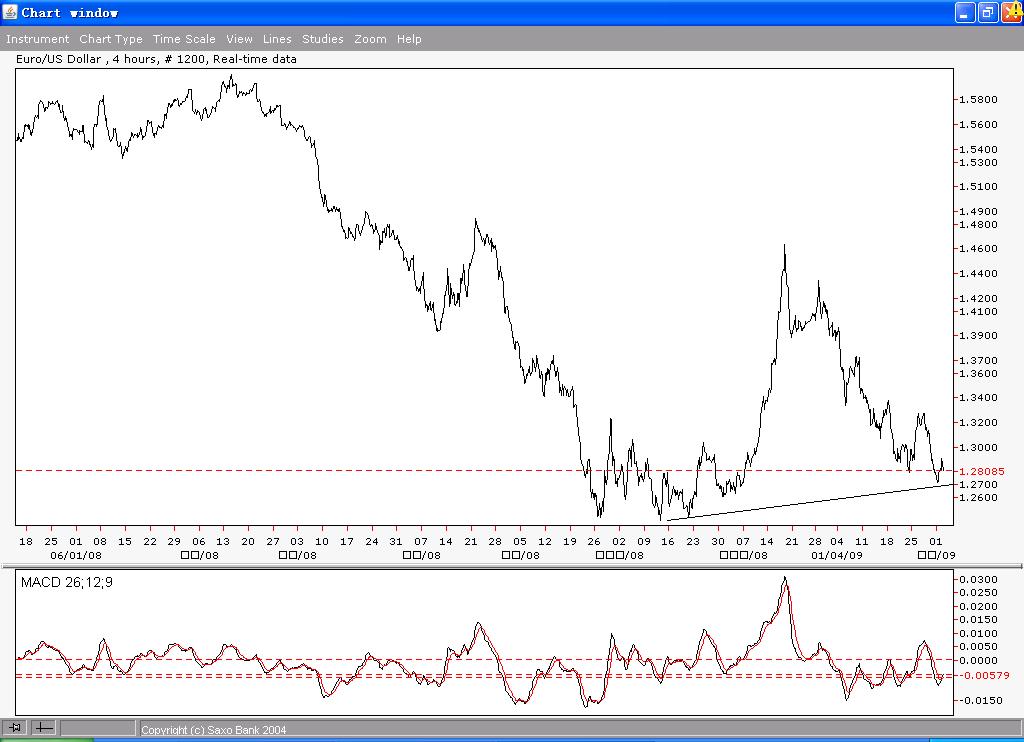Click the MACD 26;12;9 study label
This screenshot has width=1024, height=742.
click(x=67, y=582)
